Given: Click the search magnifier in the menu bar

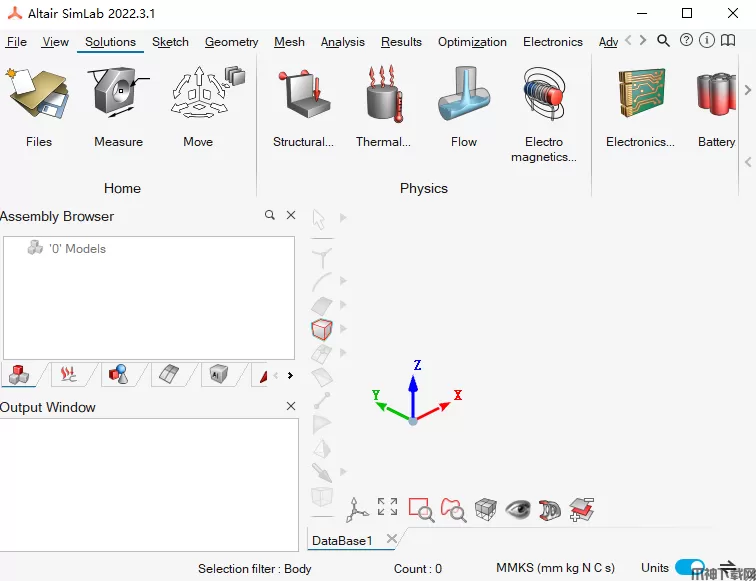Looking at the screenshot, I should tap(663, 41).
